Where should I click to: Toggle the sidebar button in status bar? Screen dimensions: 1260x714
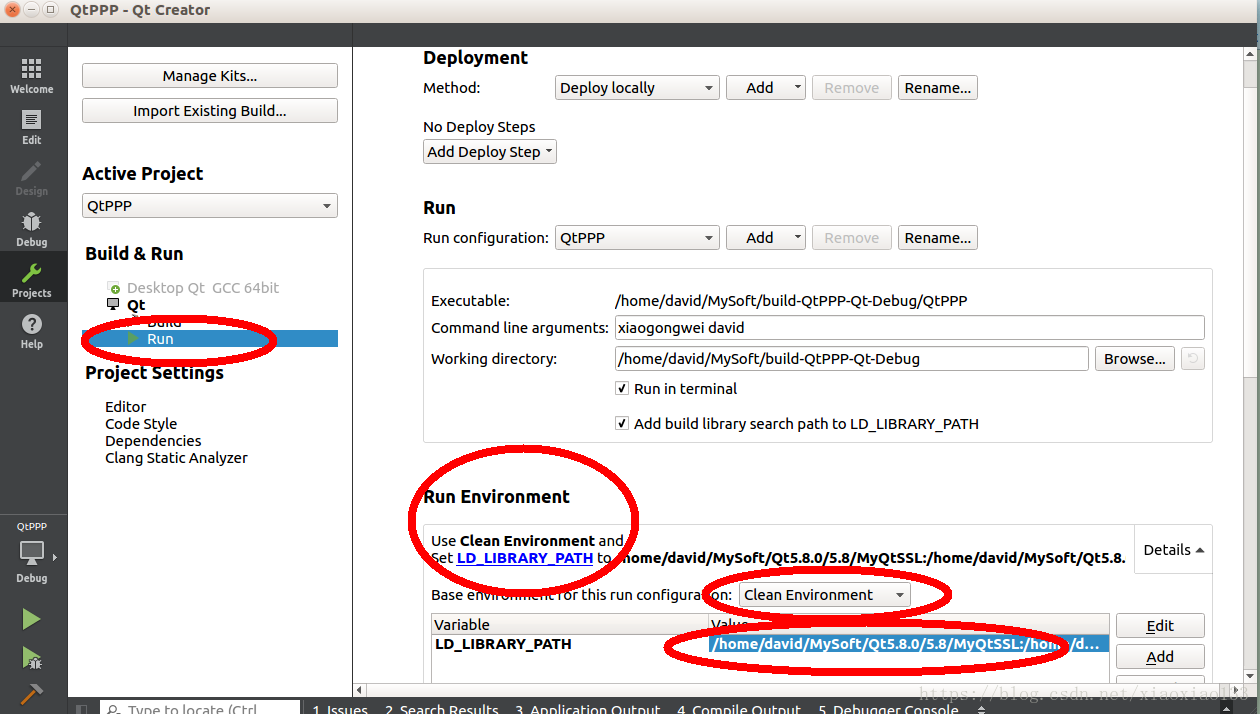[82, 708]
